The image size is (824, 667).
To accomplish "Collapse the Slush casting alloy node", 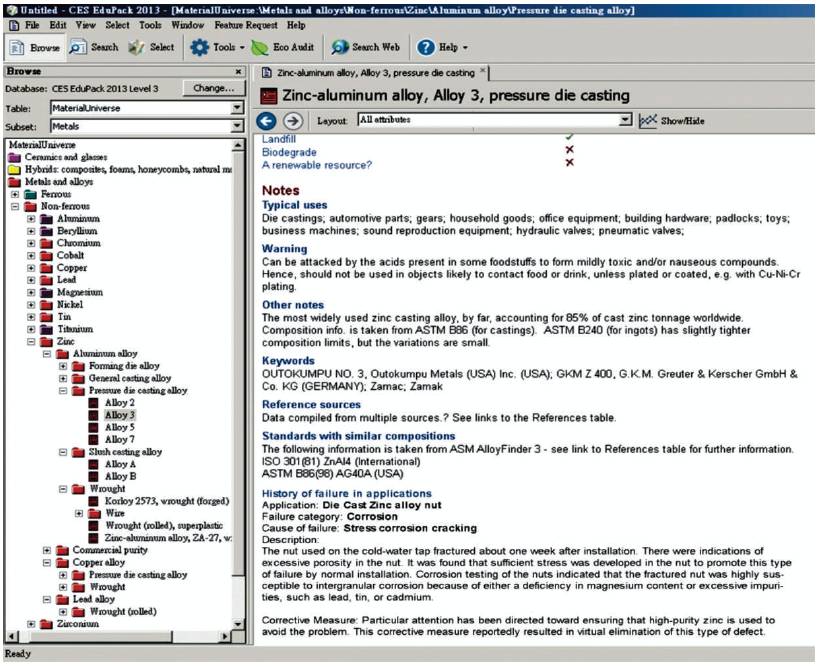I will coord(63,452).
